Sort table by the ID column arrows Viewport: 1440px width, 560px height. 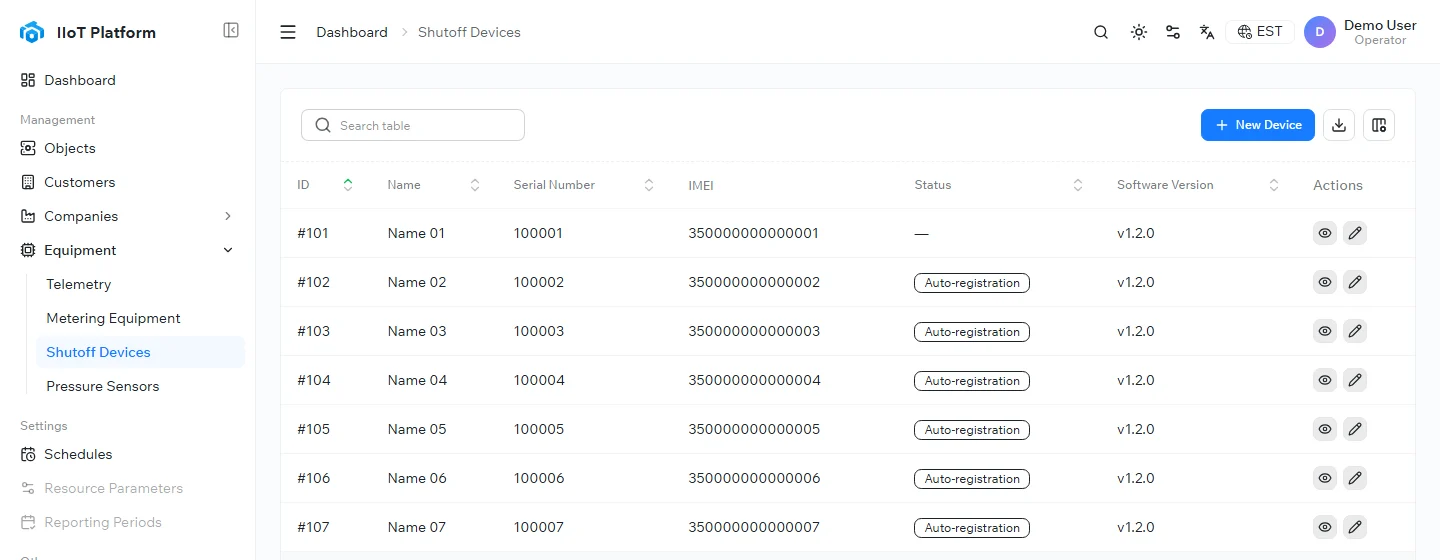(x=348, y=185)
